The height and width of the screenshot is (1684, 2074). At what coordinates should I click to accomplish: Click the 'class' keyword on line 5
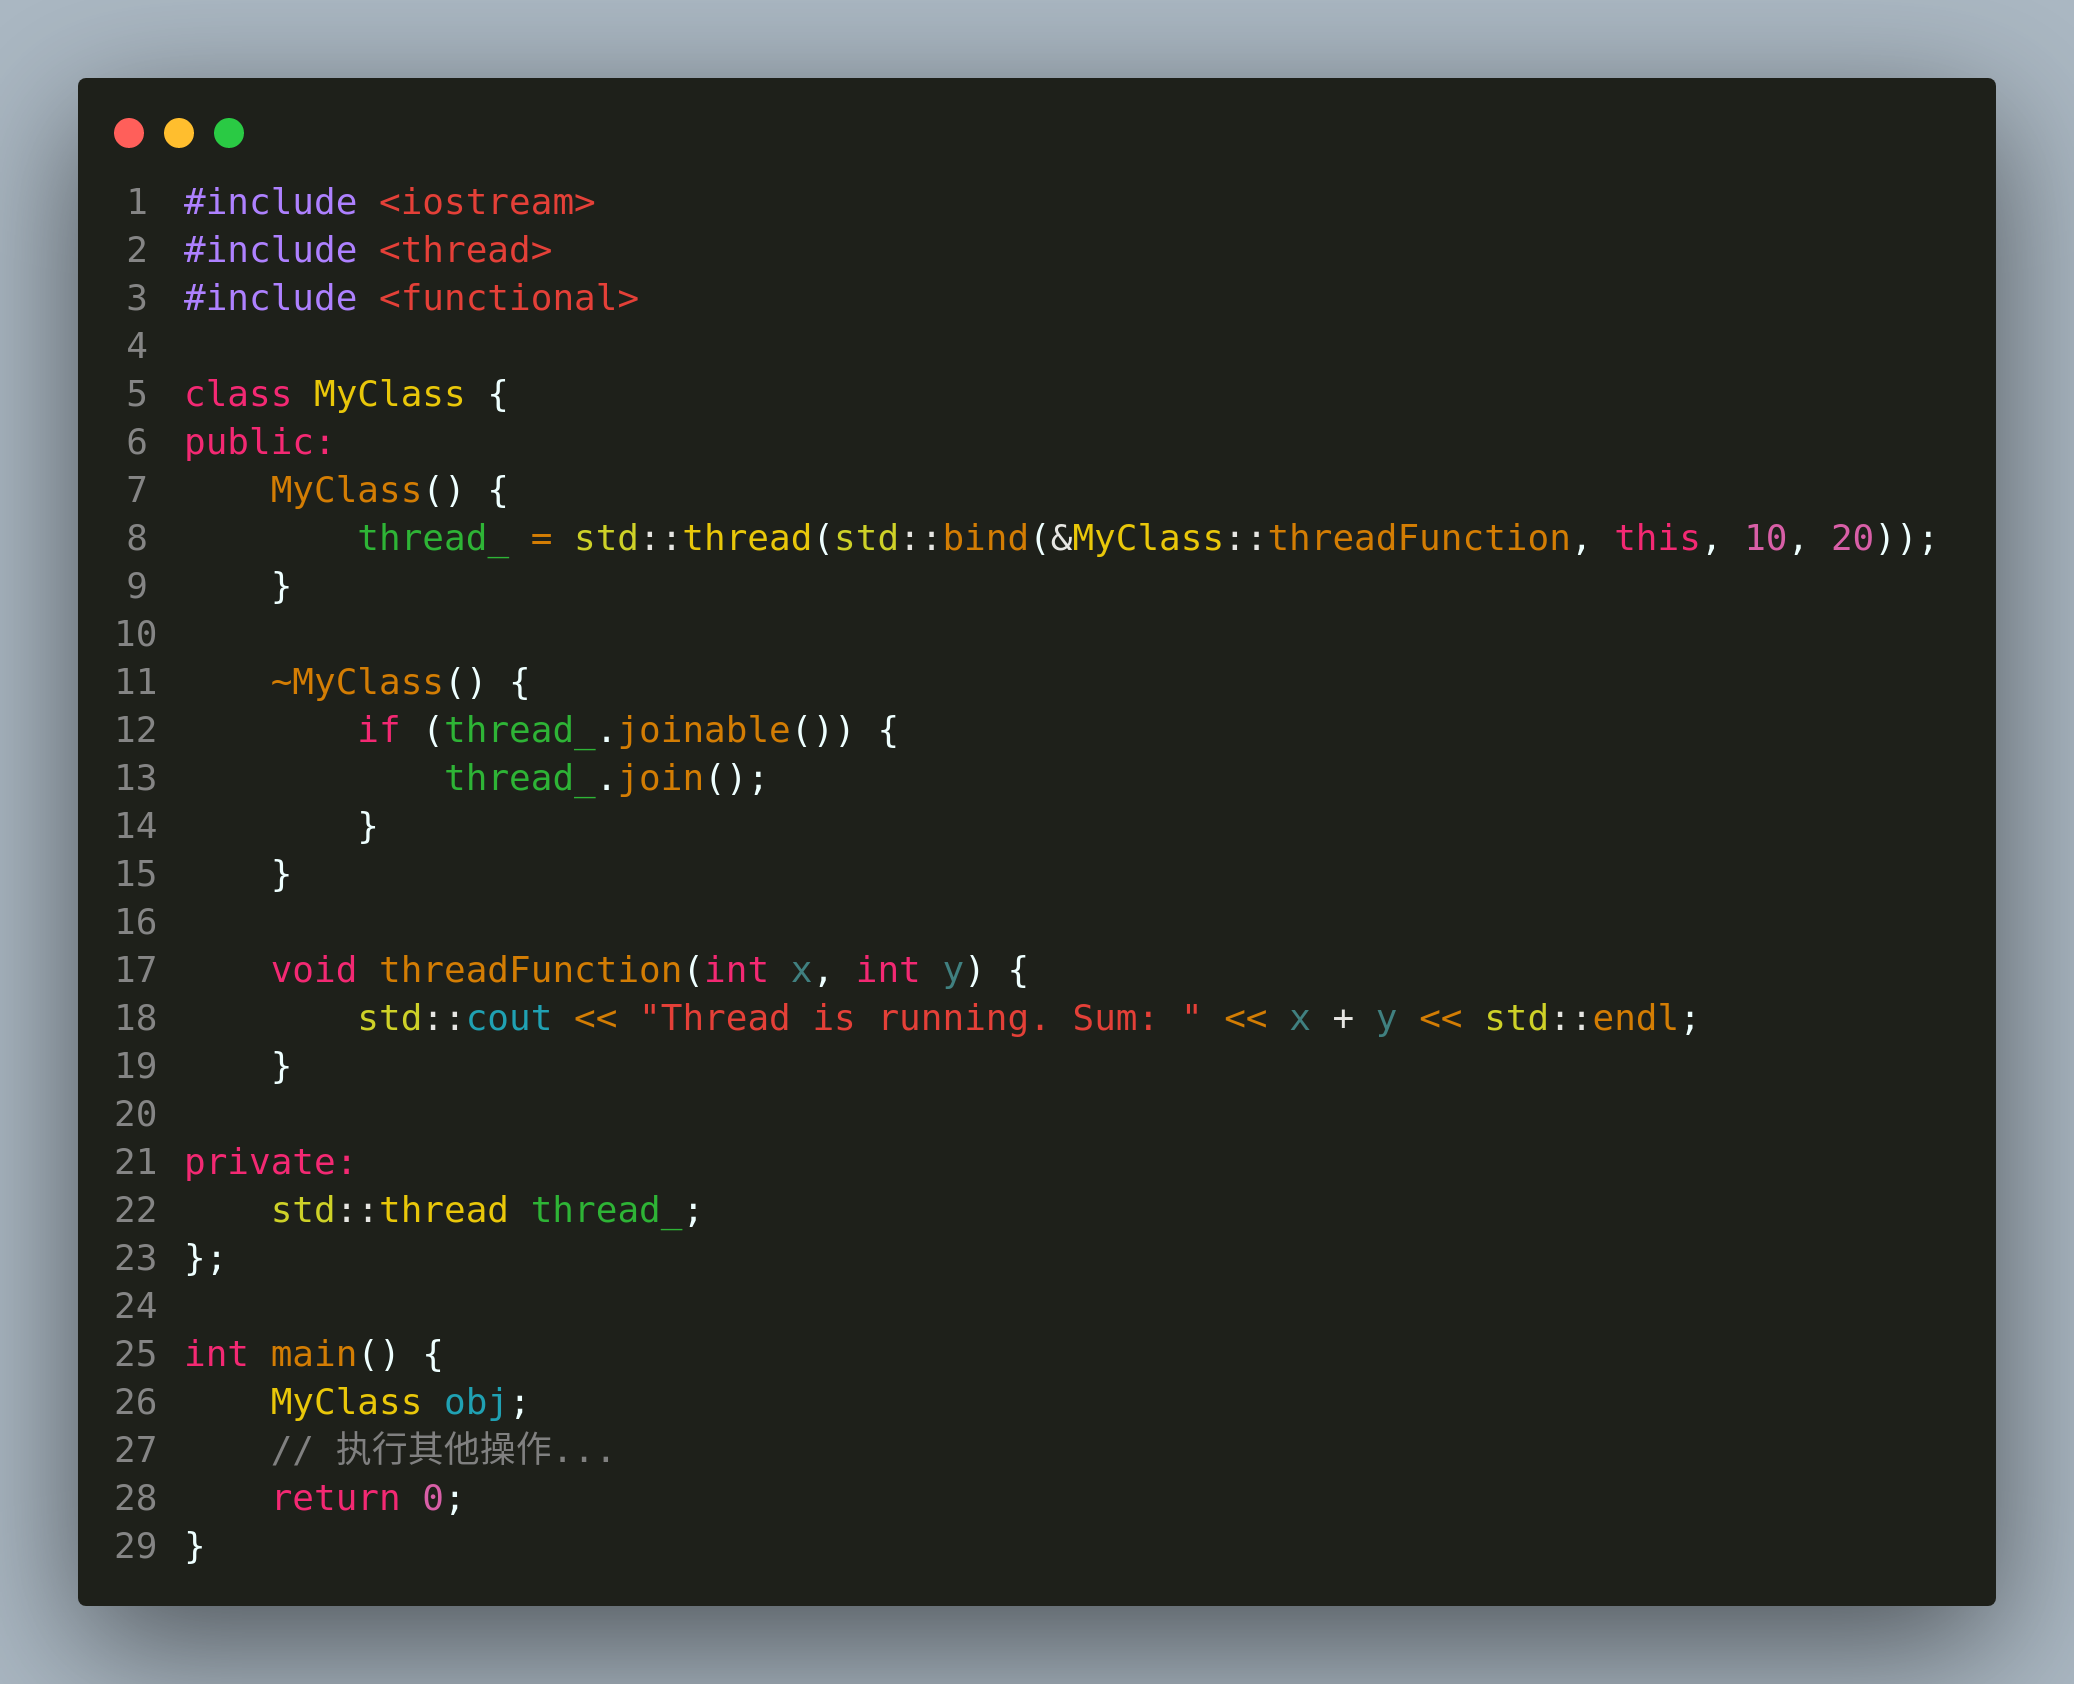[x=238, y=394]
